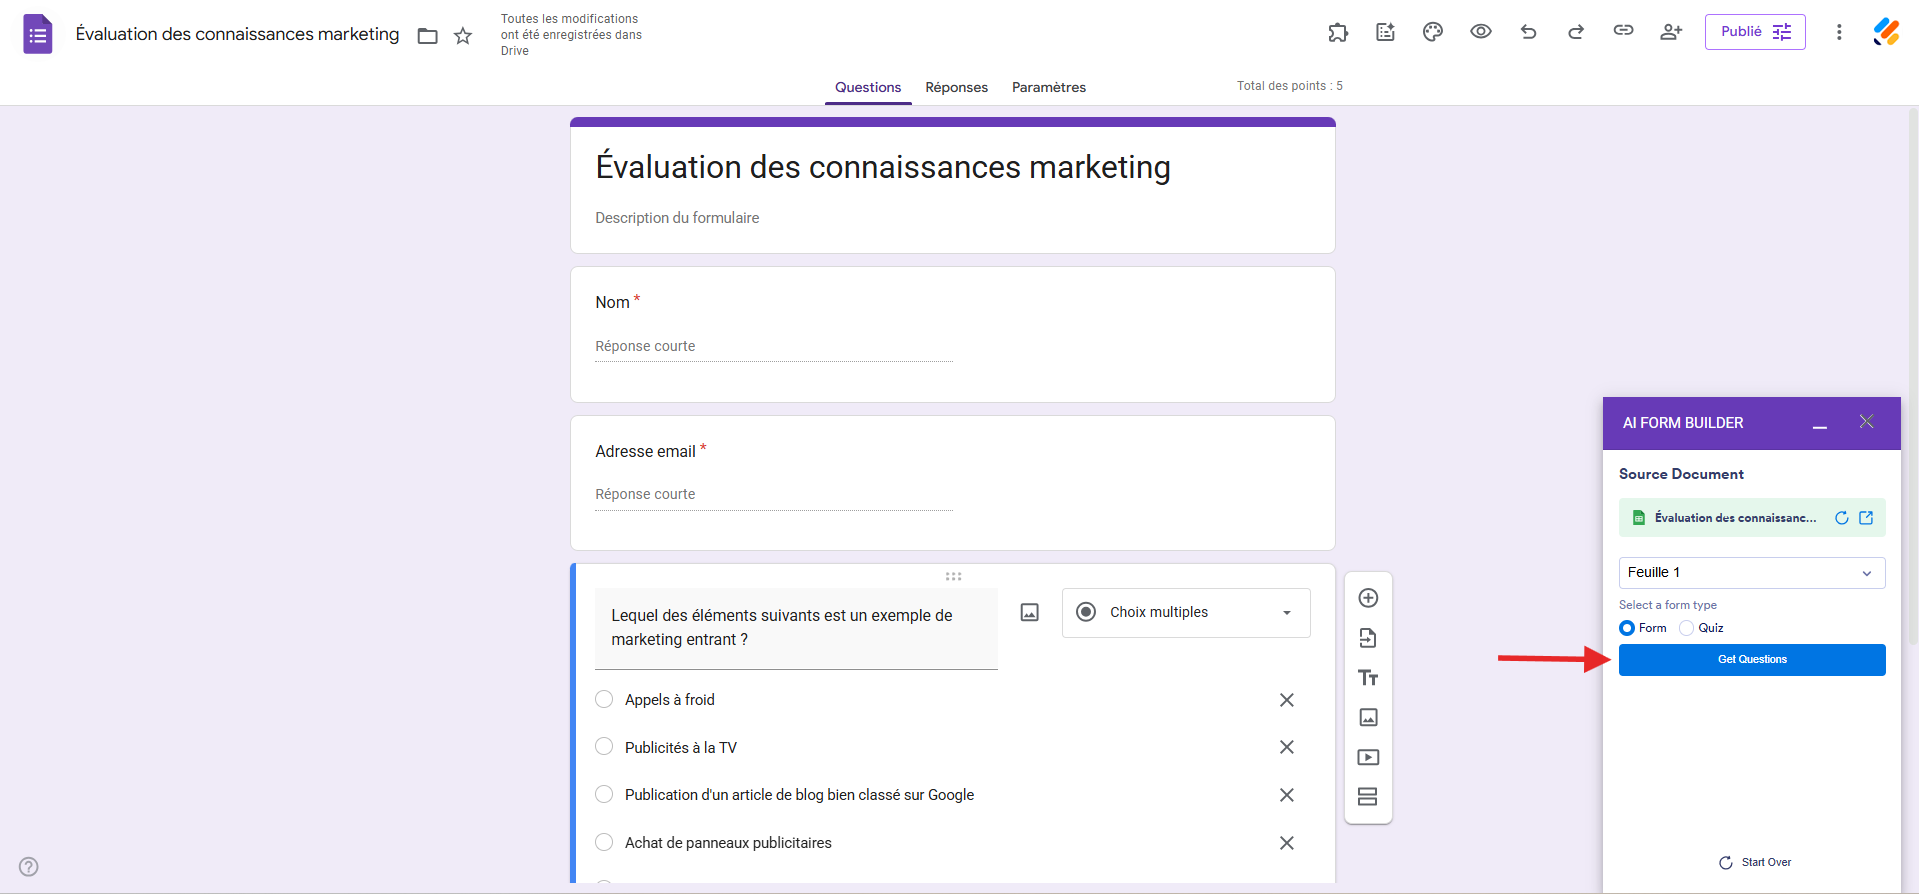Open the more options three-dot menu
Screen dimensions: 1919x894
(1839, 32)
